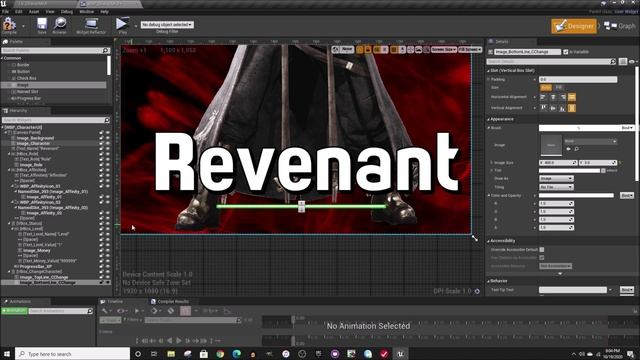
Task: Click the Color and Opacity swatch
Action: [576, 196]
